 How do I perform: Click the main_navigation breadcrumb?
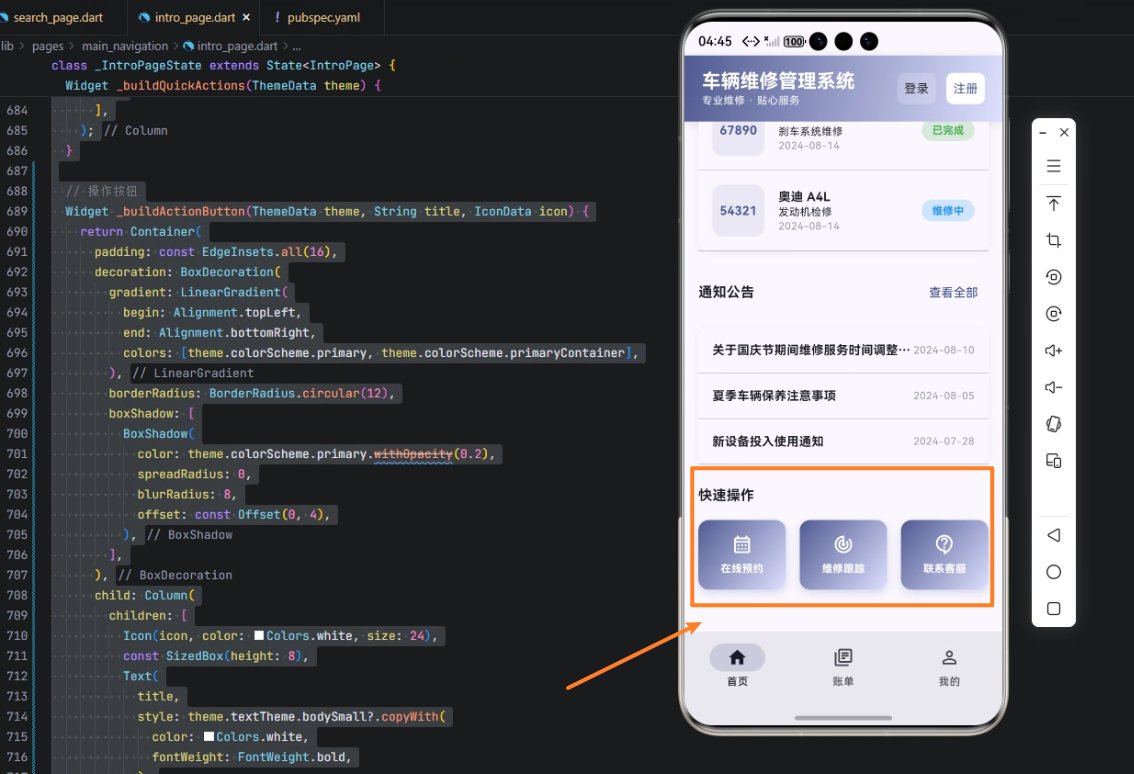[124, 46]
